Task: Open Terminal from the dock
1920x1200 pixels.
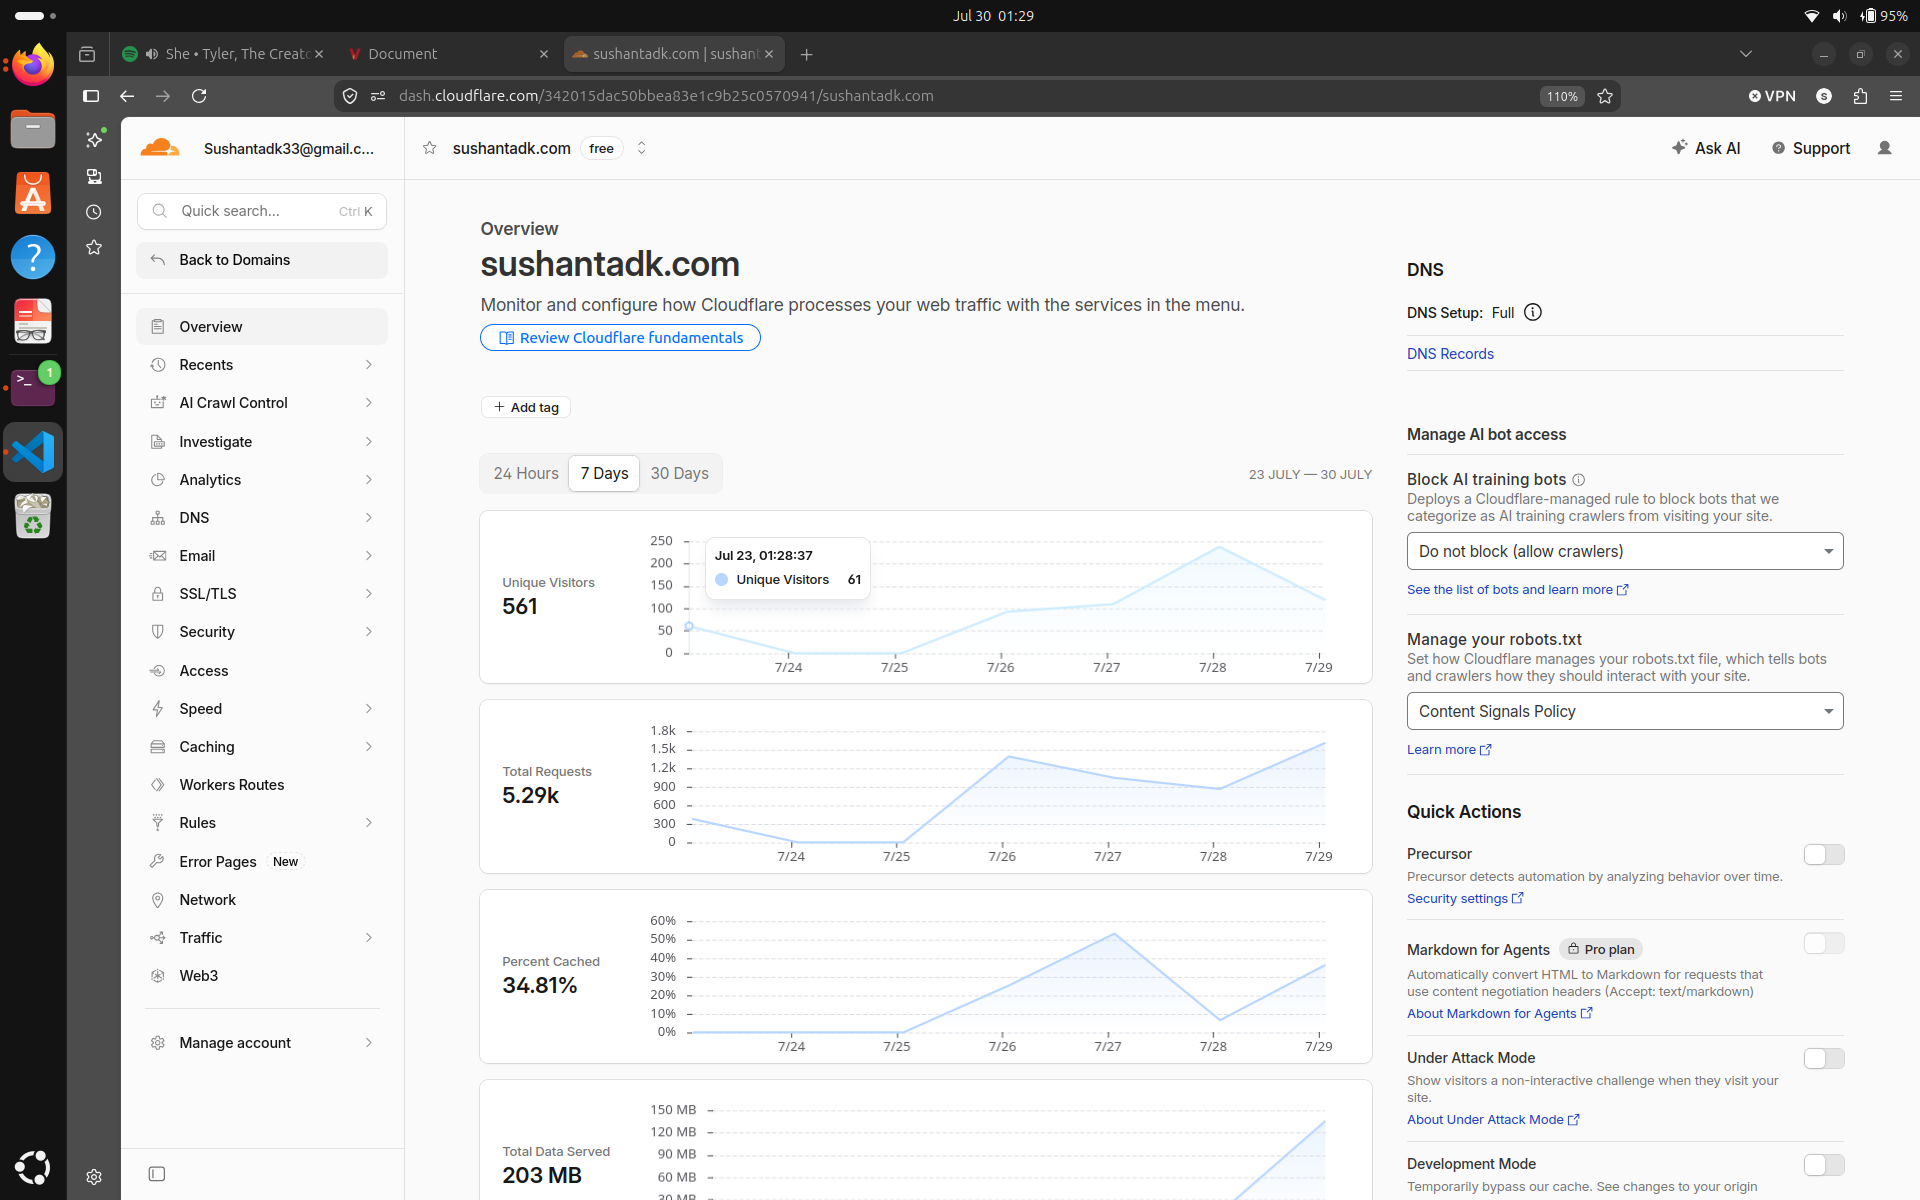Action: pos(33,386)
